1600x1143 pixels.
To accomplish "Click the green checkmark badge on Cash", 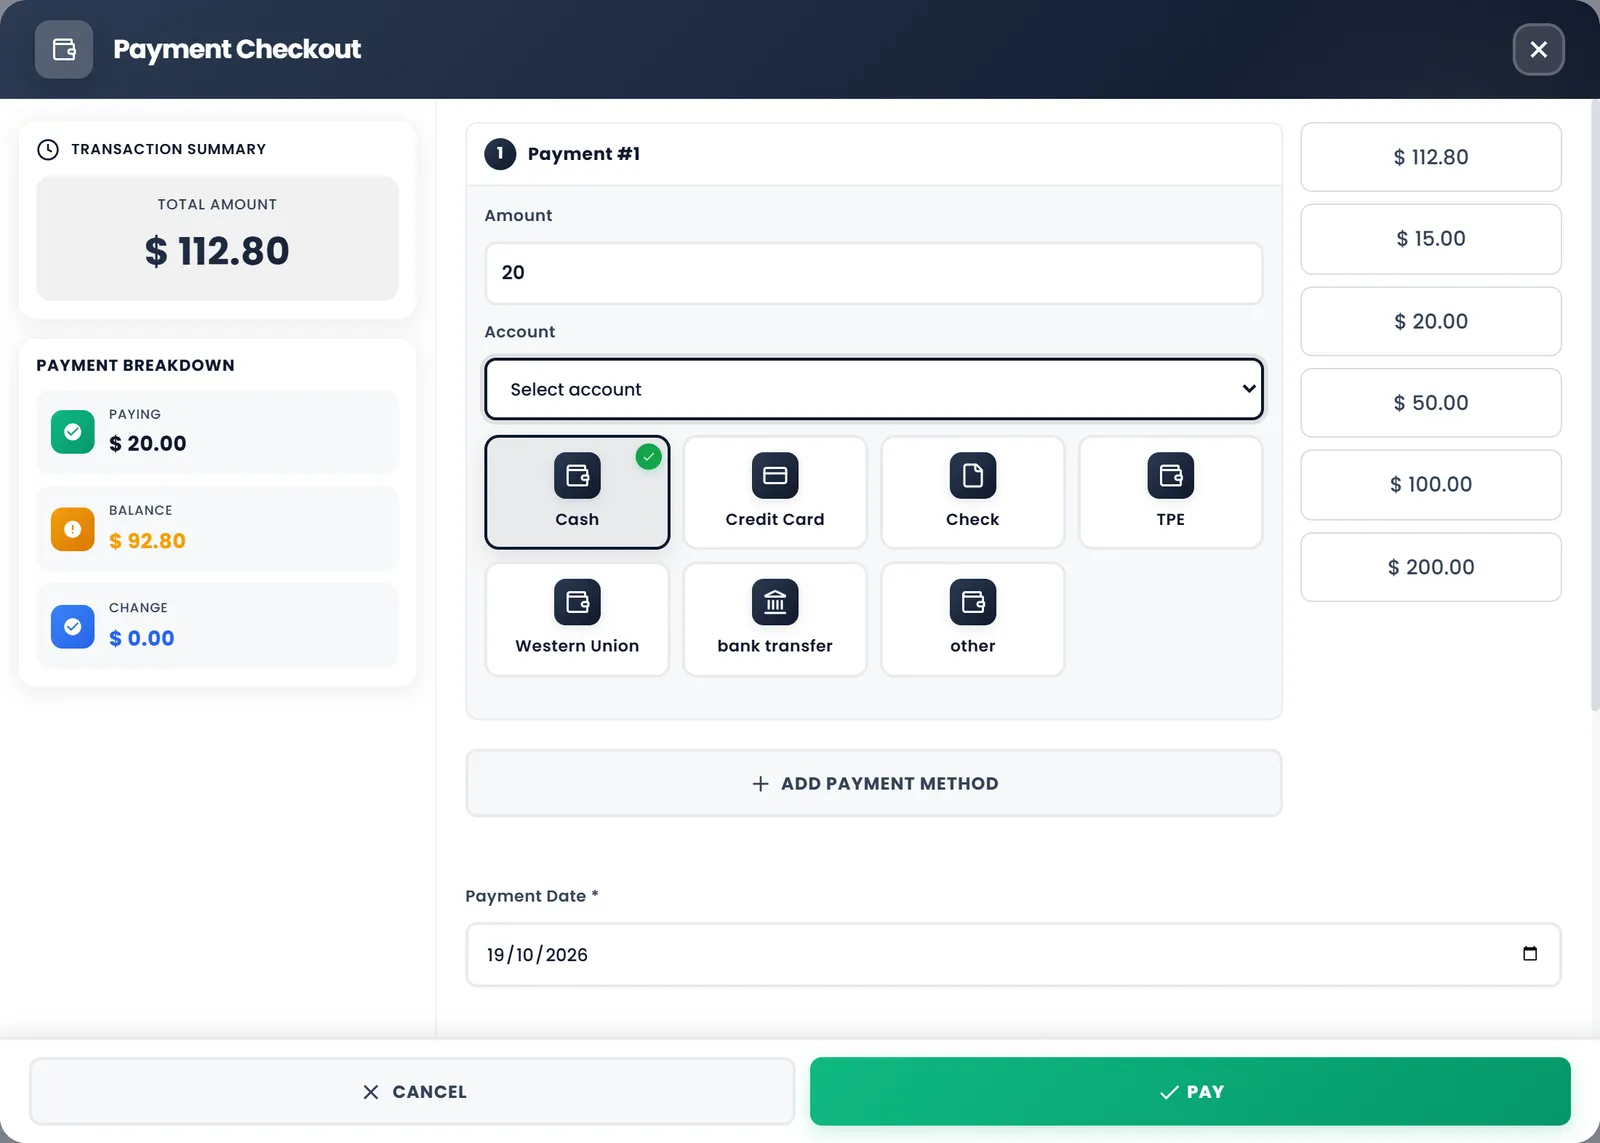I will (x=649, y=457).
